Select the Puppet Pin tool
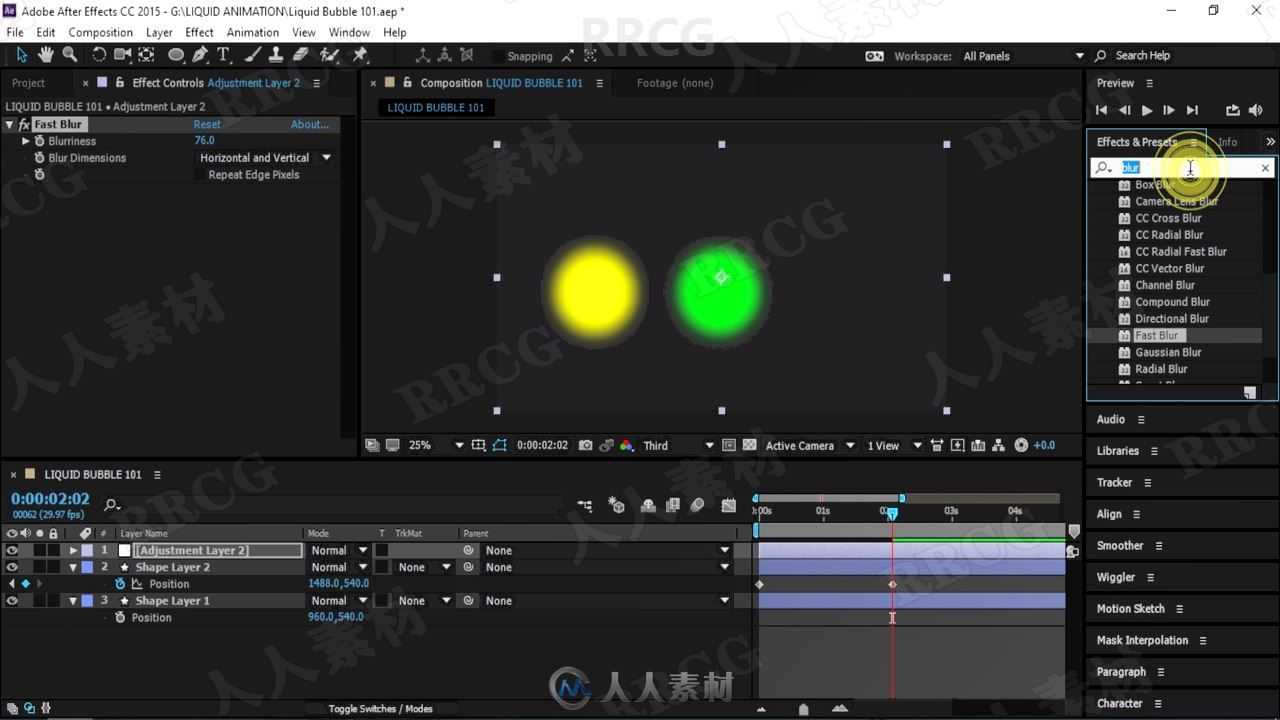 360,55
